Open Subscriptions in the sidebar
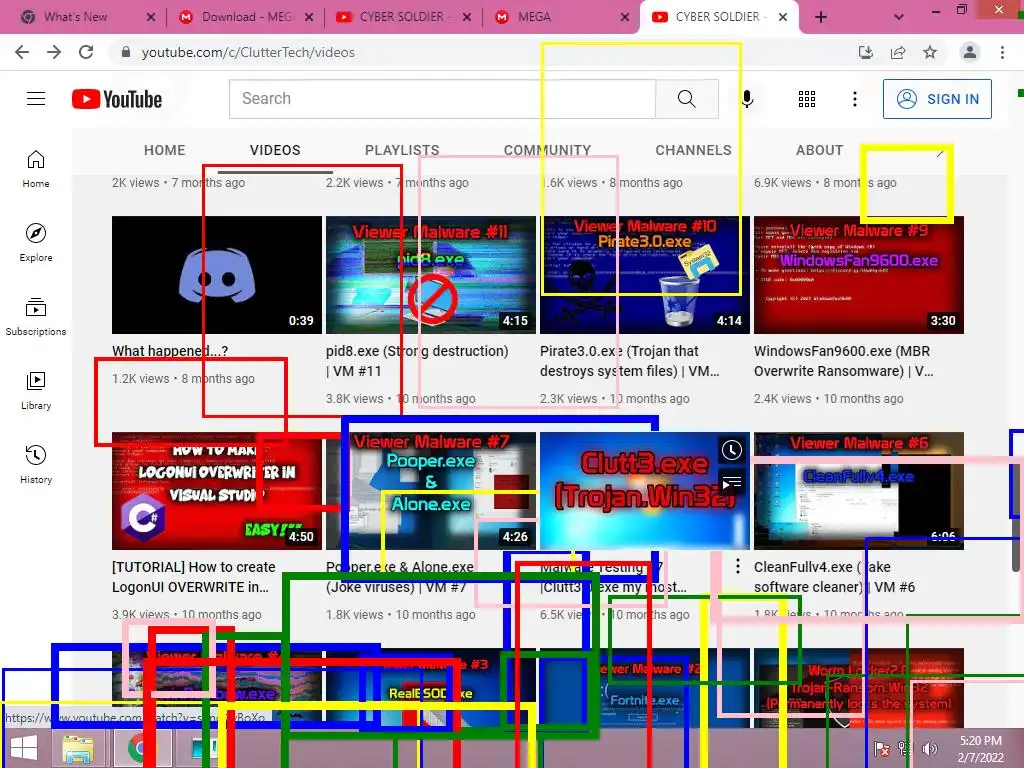1024x768 pixels. click(x=36, y=316)
